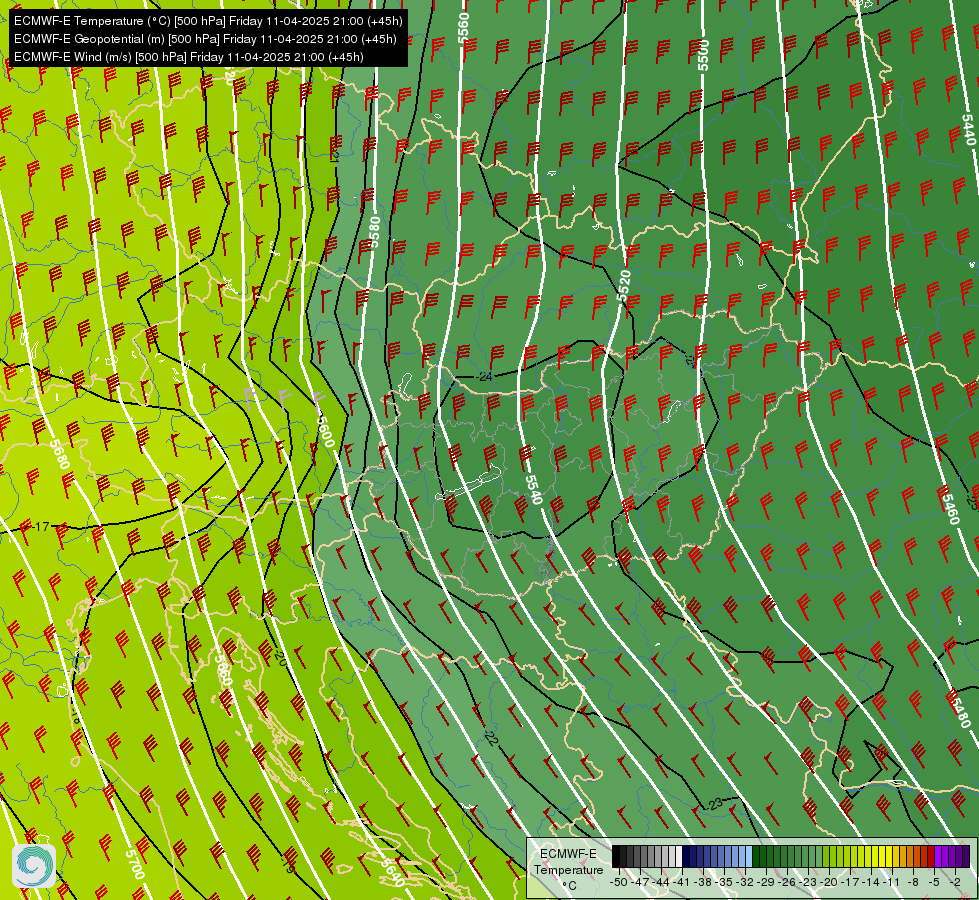The width and height of the screenshot is (979, 900).
Task: Click the 5600 geopotential contour label
Action: (x=325, y=432)
